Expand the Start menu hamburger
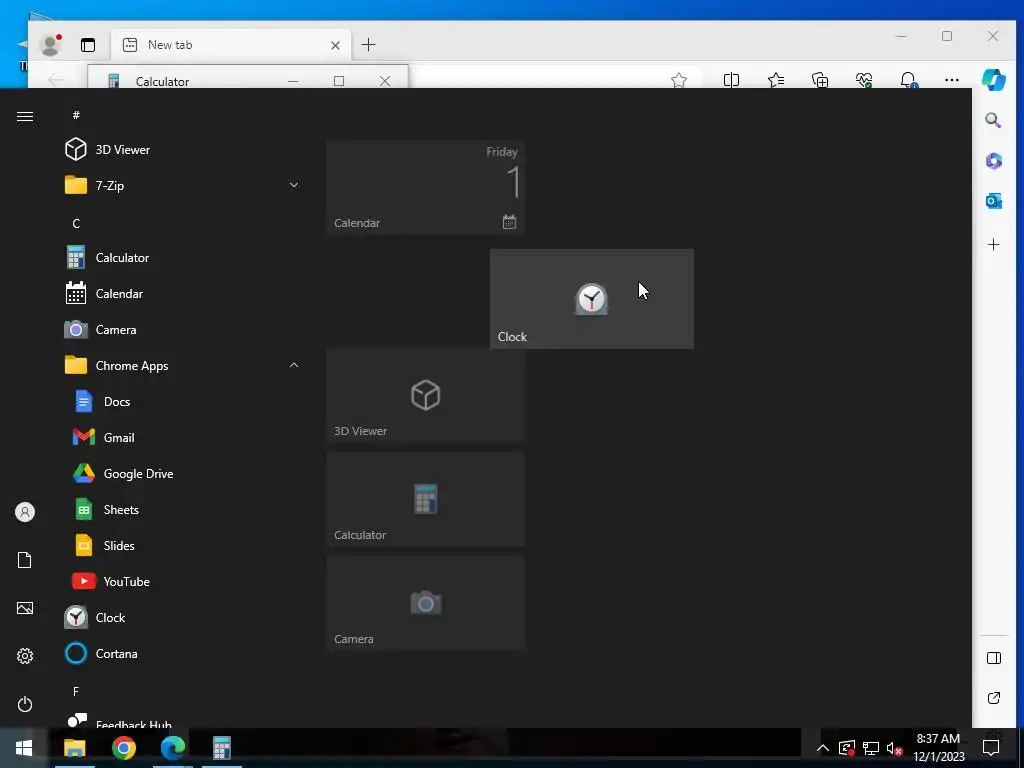The image size is (1024, 768). tap(25, 116)
